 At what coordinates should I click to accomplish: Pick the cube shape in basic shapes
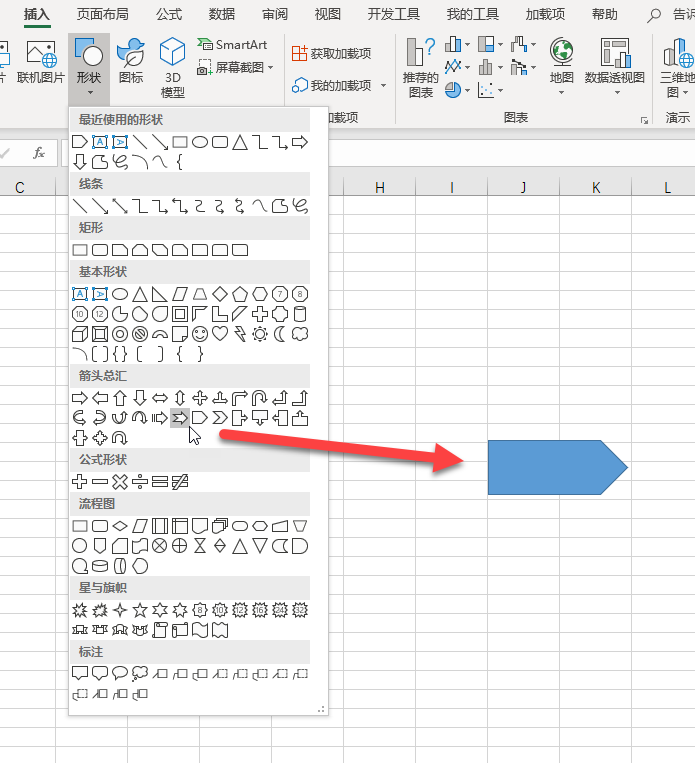pyautogui.click(x=80, y=334)
